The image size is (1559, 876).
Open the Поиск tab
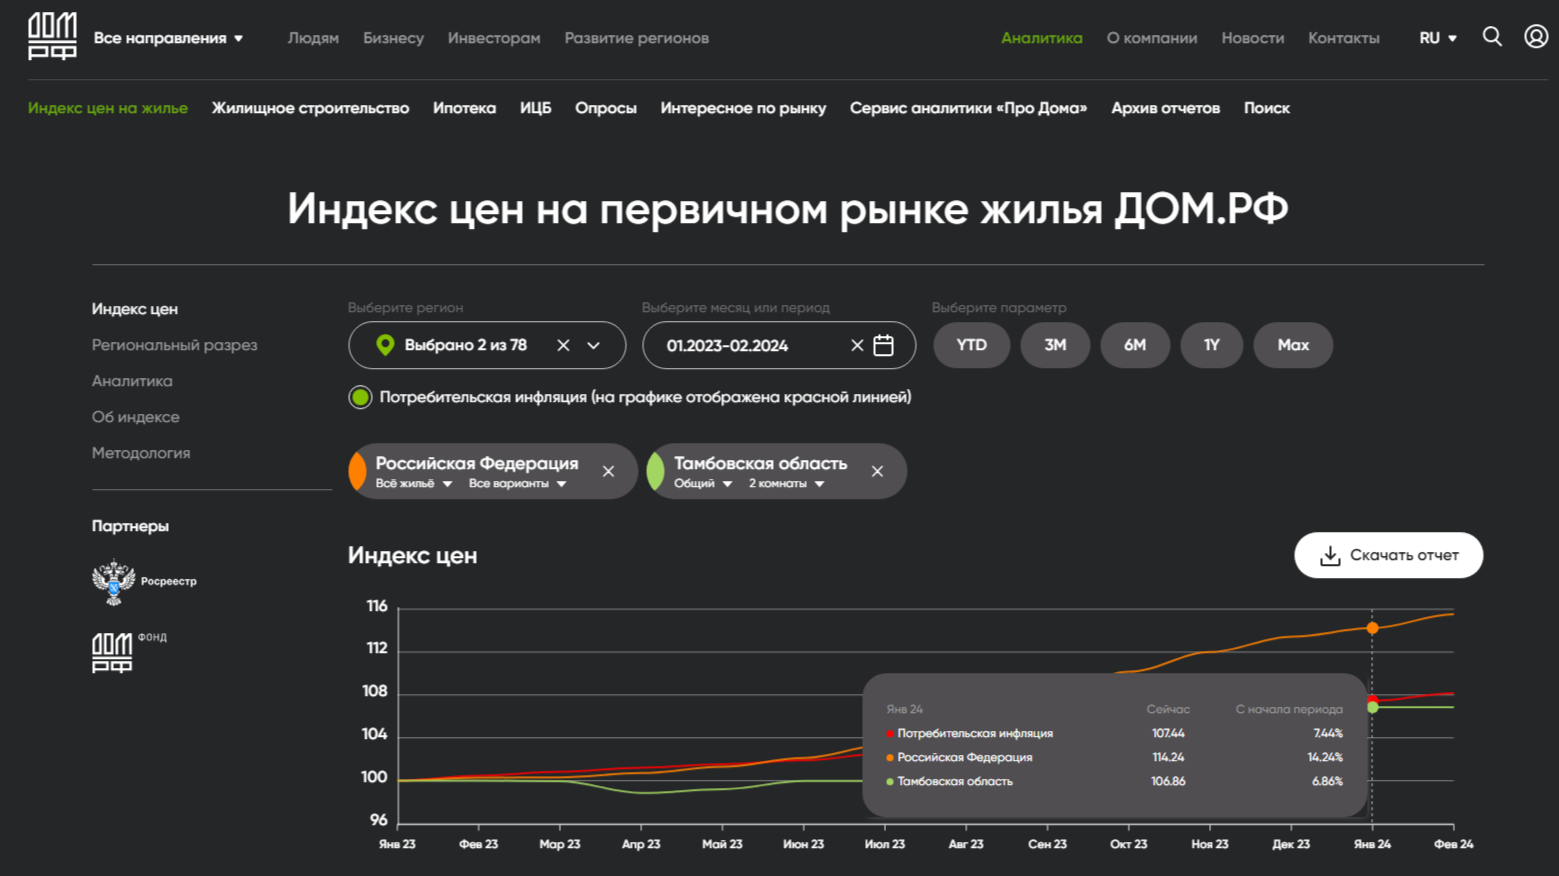coord(1267,108)
